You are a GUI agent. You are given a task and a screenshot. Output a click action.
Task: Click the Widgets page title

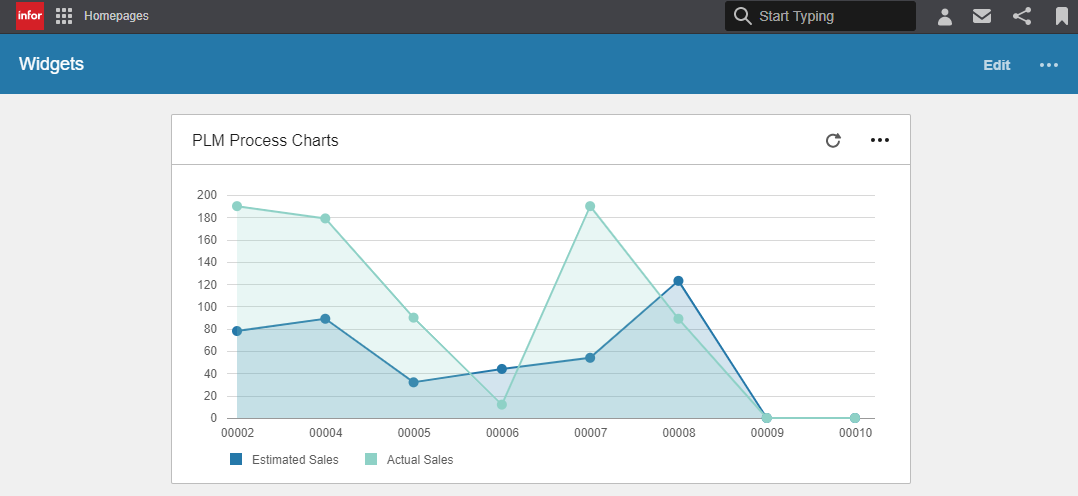(51, 64)
